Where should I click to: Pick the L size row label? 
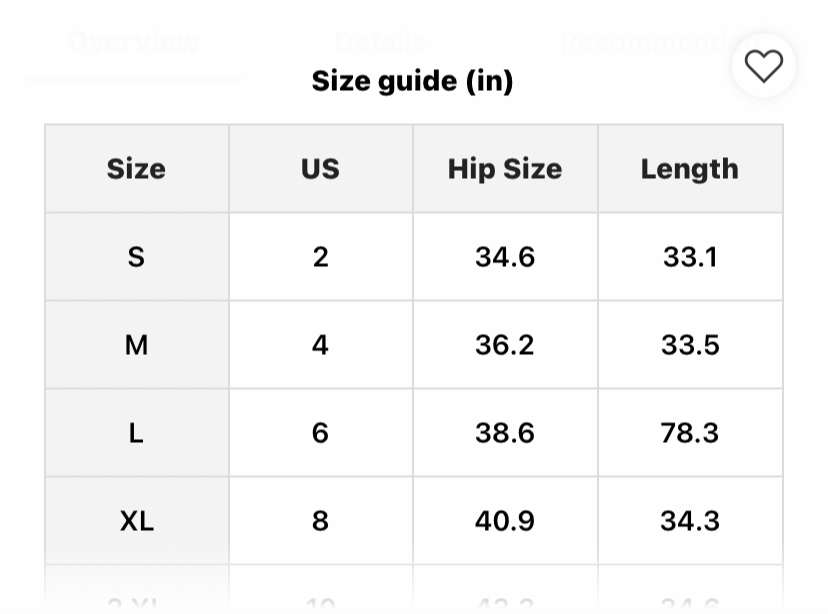(x=136, y=433)
